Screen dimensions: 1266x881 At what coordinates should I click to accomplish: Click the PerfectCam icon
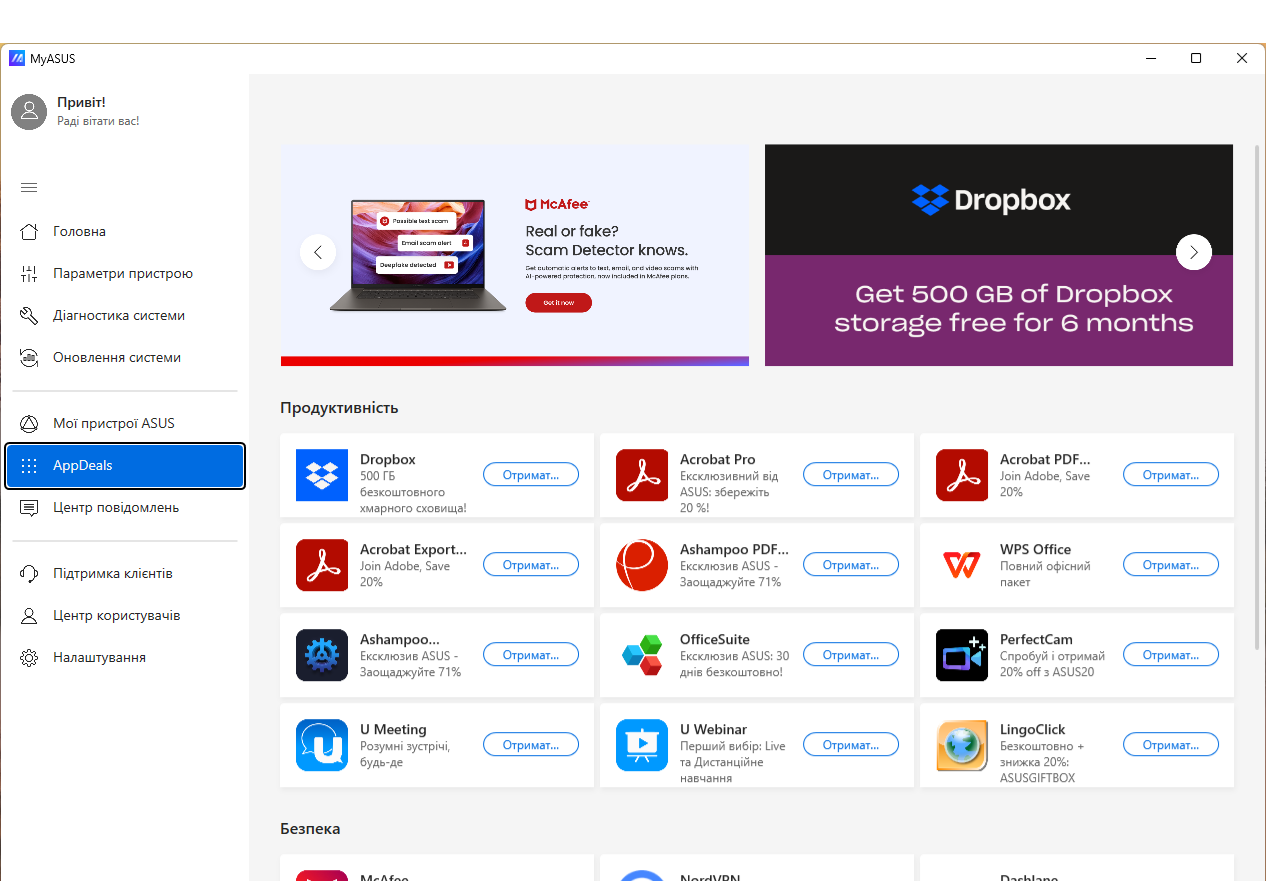pos(962,655)
